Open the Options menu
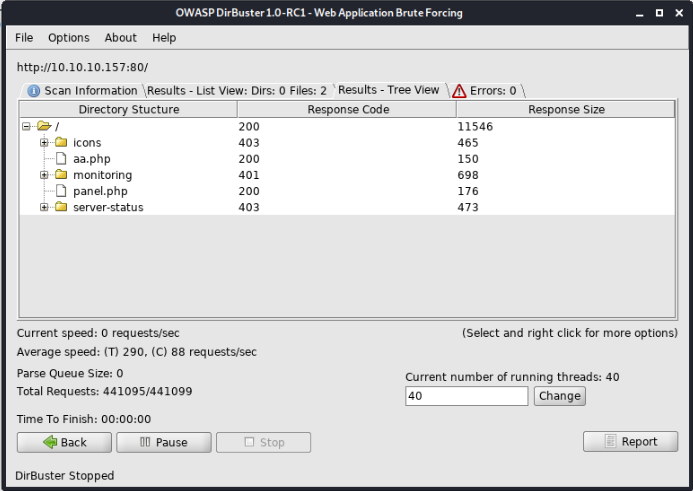Image resolution: width=693 pixels, height=491 pixels. (x=69, y=38)
